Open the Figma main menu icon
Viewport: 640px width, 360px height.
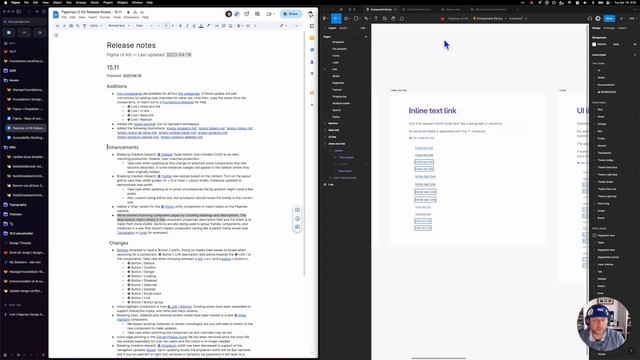325,18
